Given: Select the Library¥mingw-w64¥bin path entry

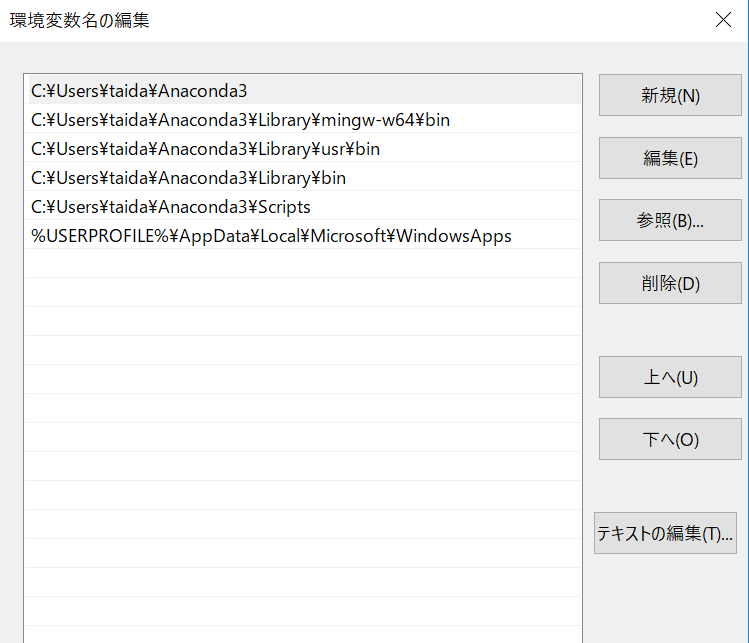Looking at the screenshot, I should (240, 120).
